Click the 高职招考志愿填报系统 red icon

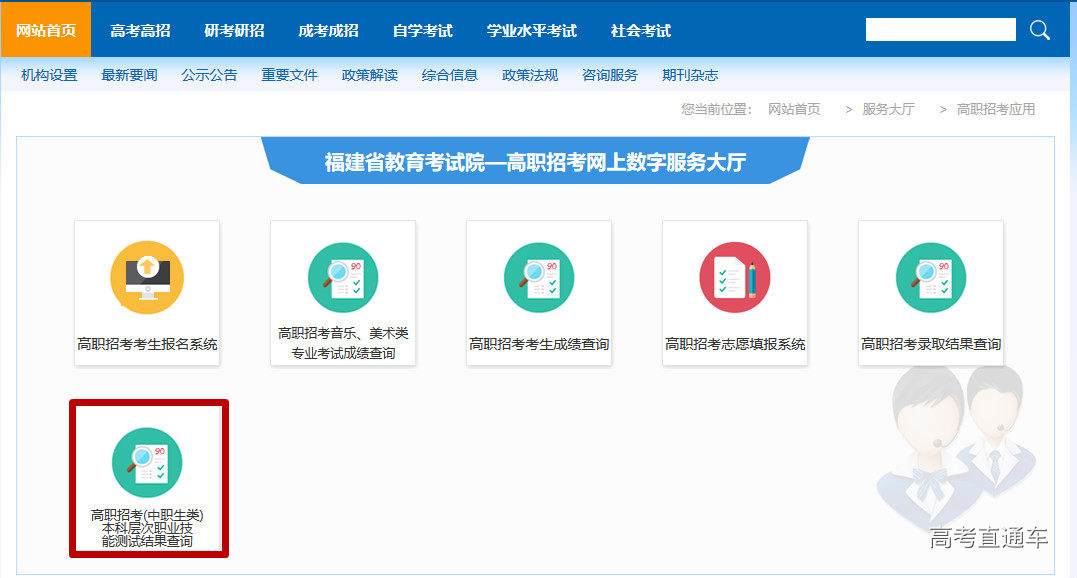(735, 277)
